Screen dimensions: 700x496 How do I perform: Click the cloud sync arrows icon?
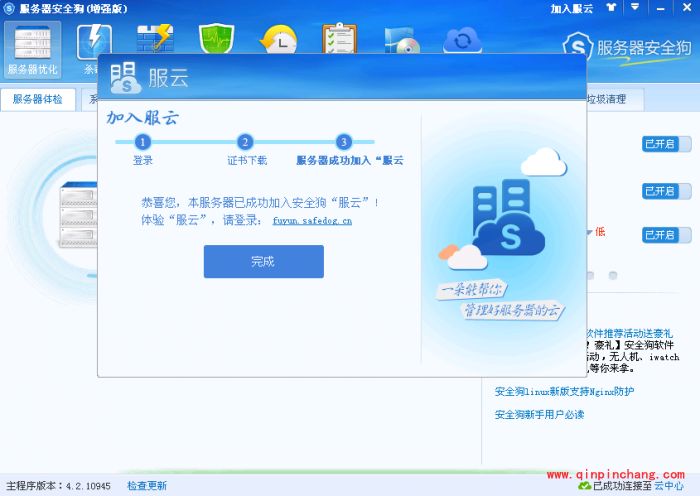pyautogui.click(x=462, y=41)
